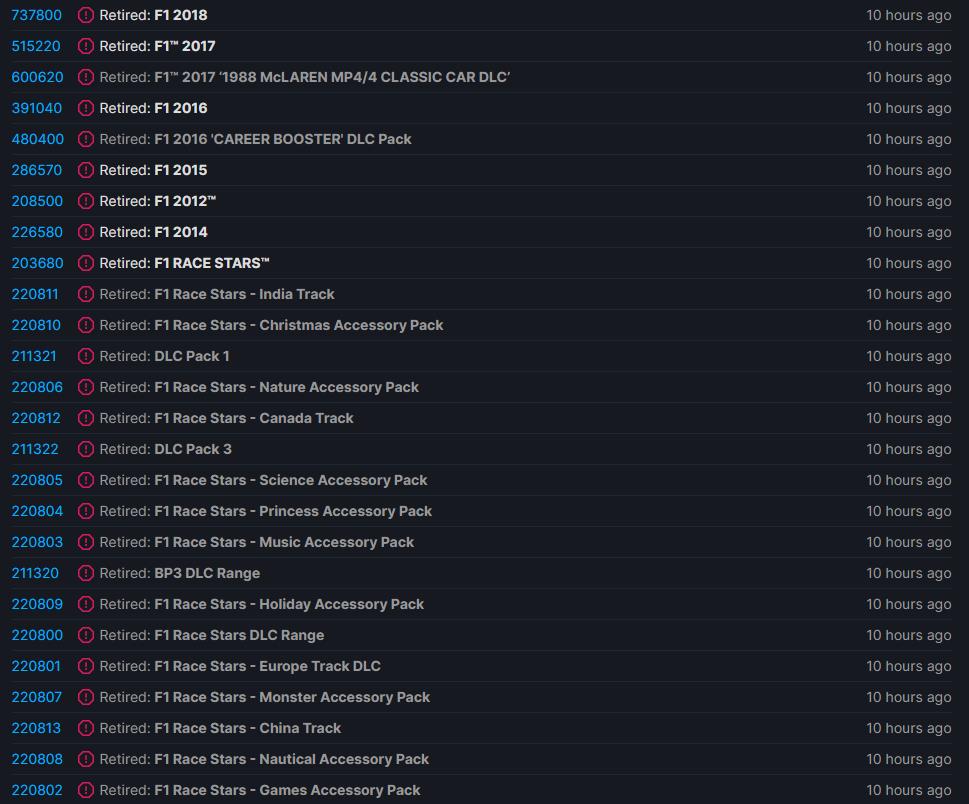
Task: Click the retired icon for Europe Track DLC
Action: coord(86,666)
